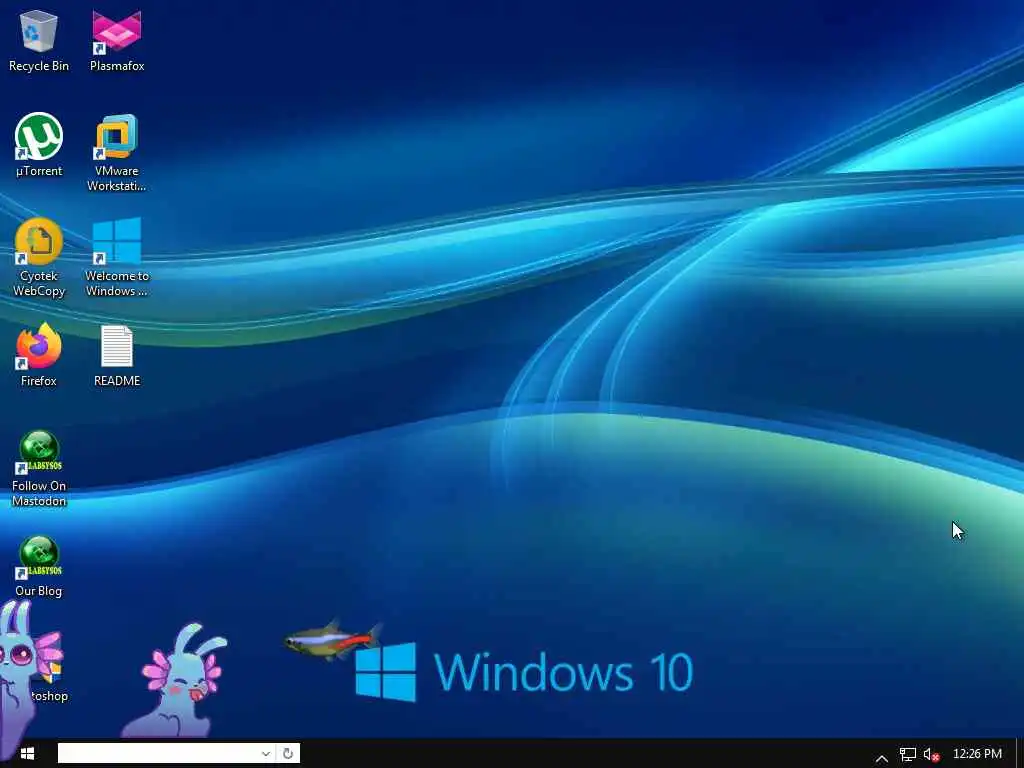Click the Show Desktop strip at taskbar end
The height and width of the screenshot is (768, 1024).
[1019, 754]
